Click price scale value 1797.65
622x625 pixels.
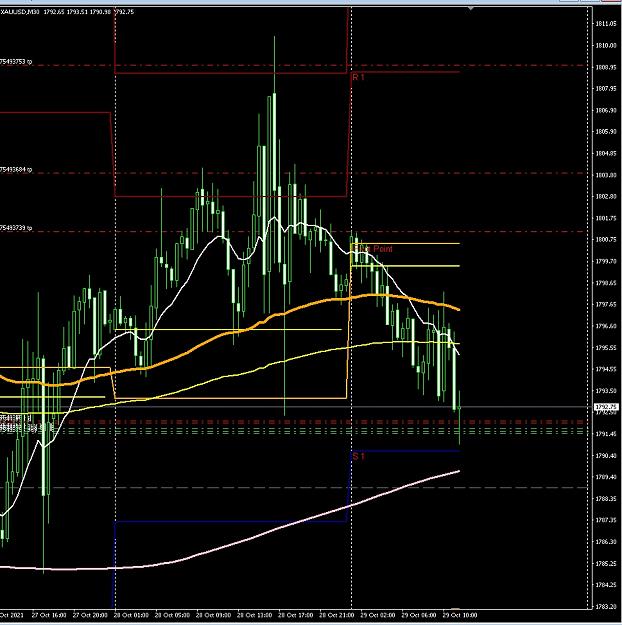coord(606,305)
